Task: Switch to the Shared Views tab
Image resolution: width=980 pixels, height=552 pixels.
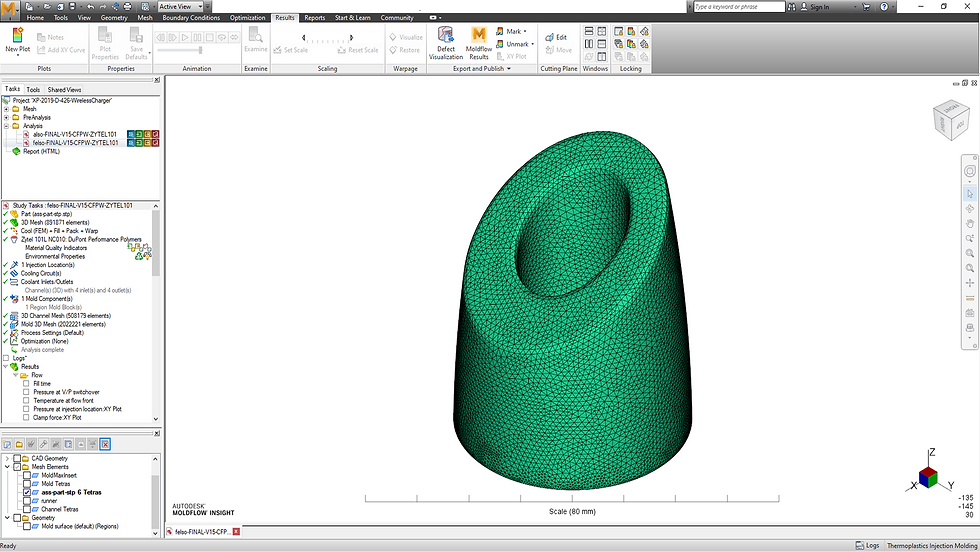Action: (64, 89)
